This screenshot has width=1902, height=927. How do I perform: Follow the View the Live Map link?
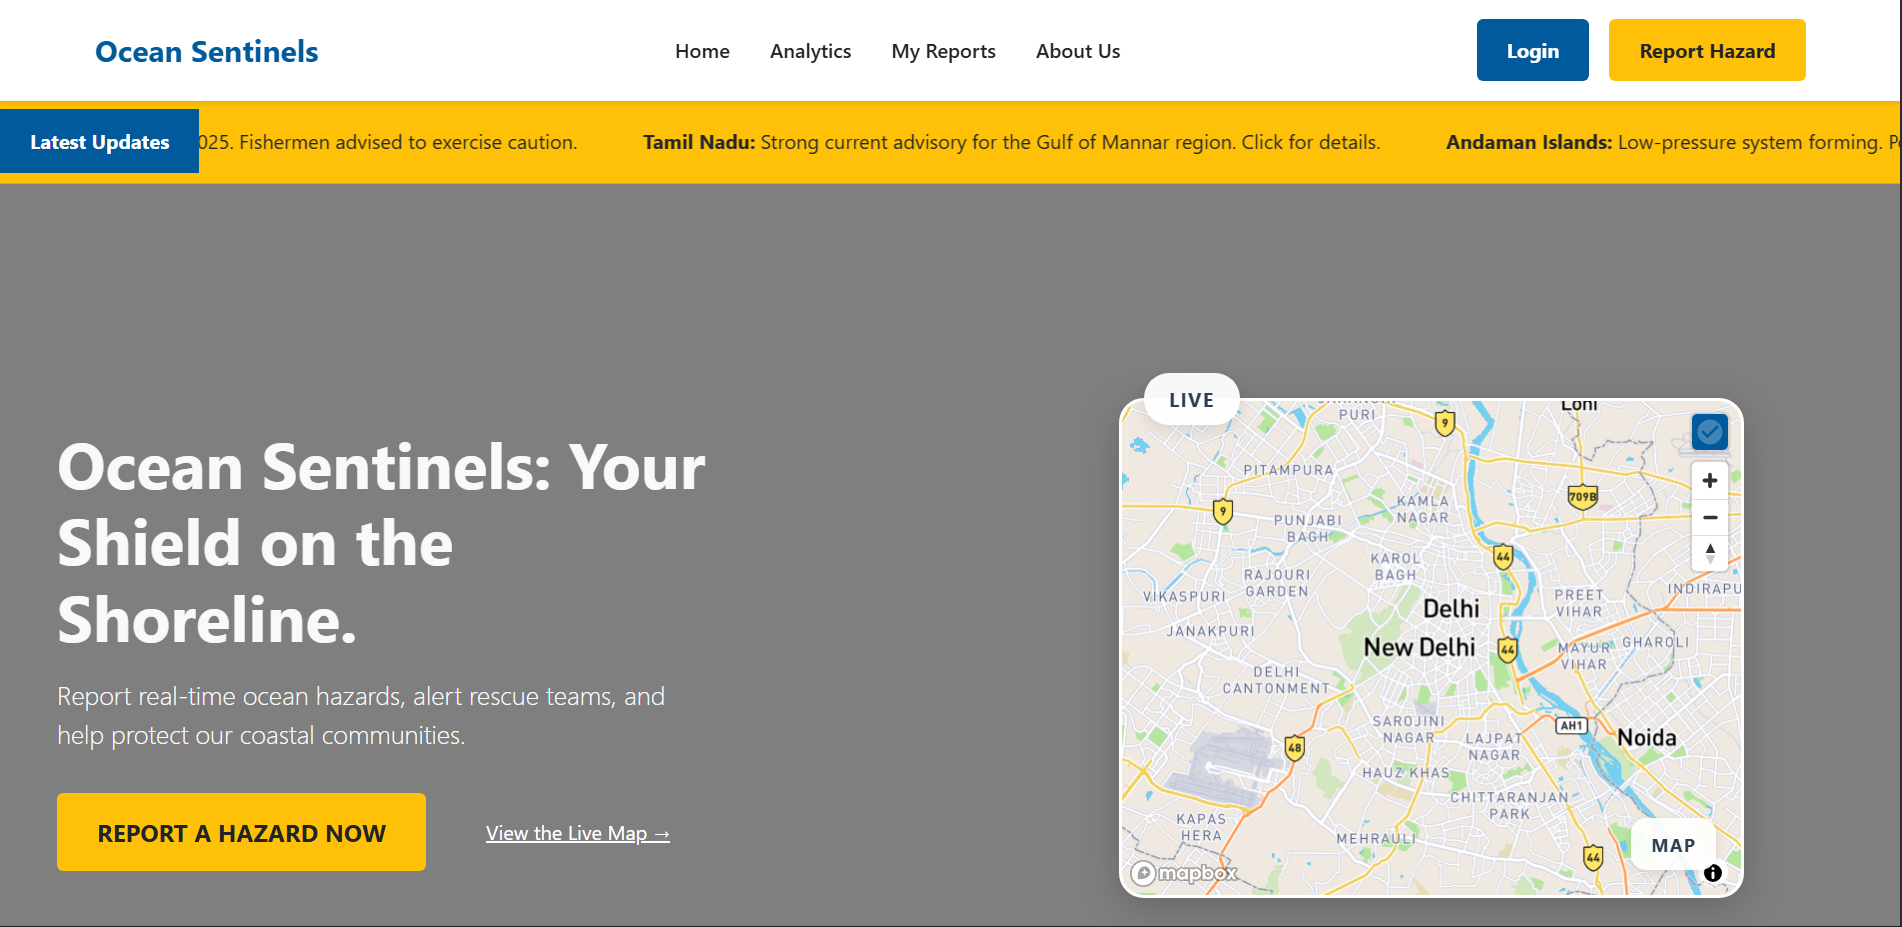tap(577, 833)
